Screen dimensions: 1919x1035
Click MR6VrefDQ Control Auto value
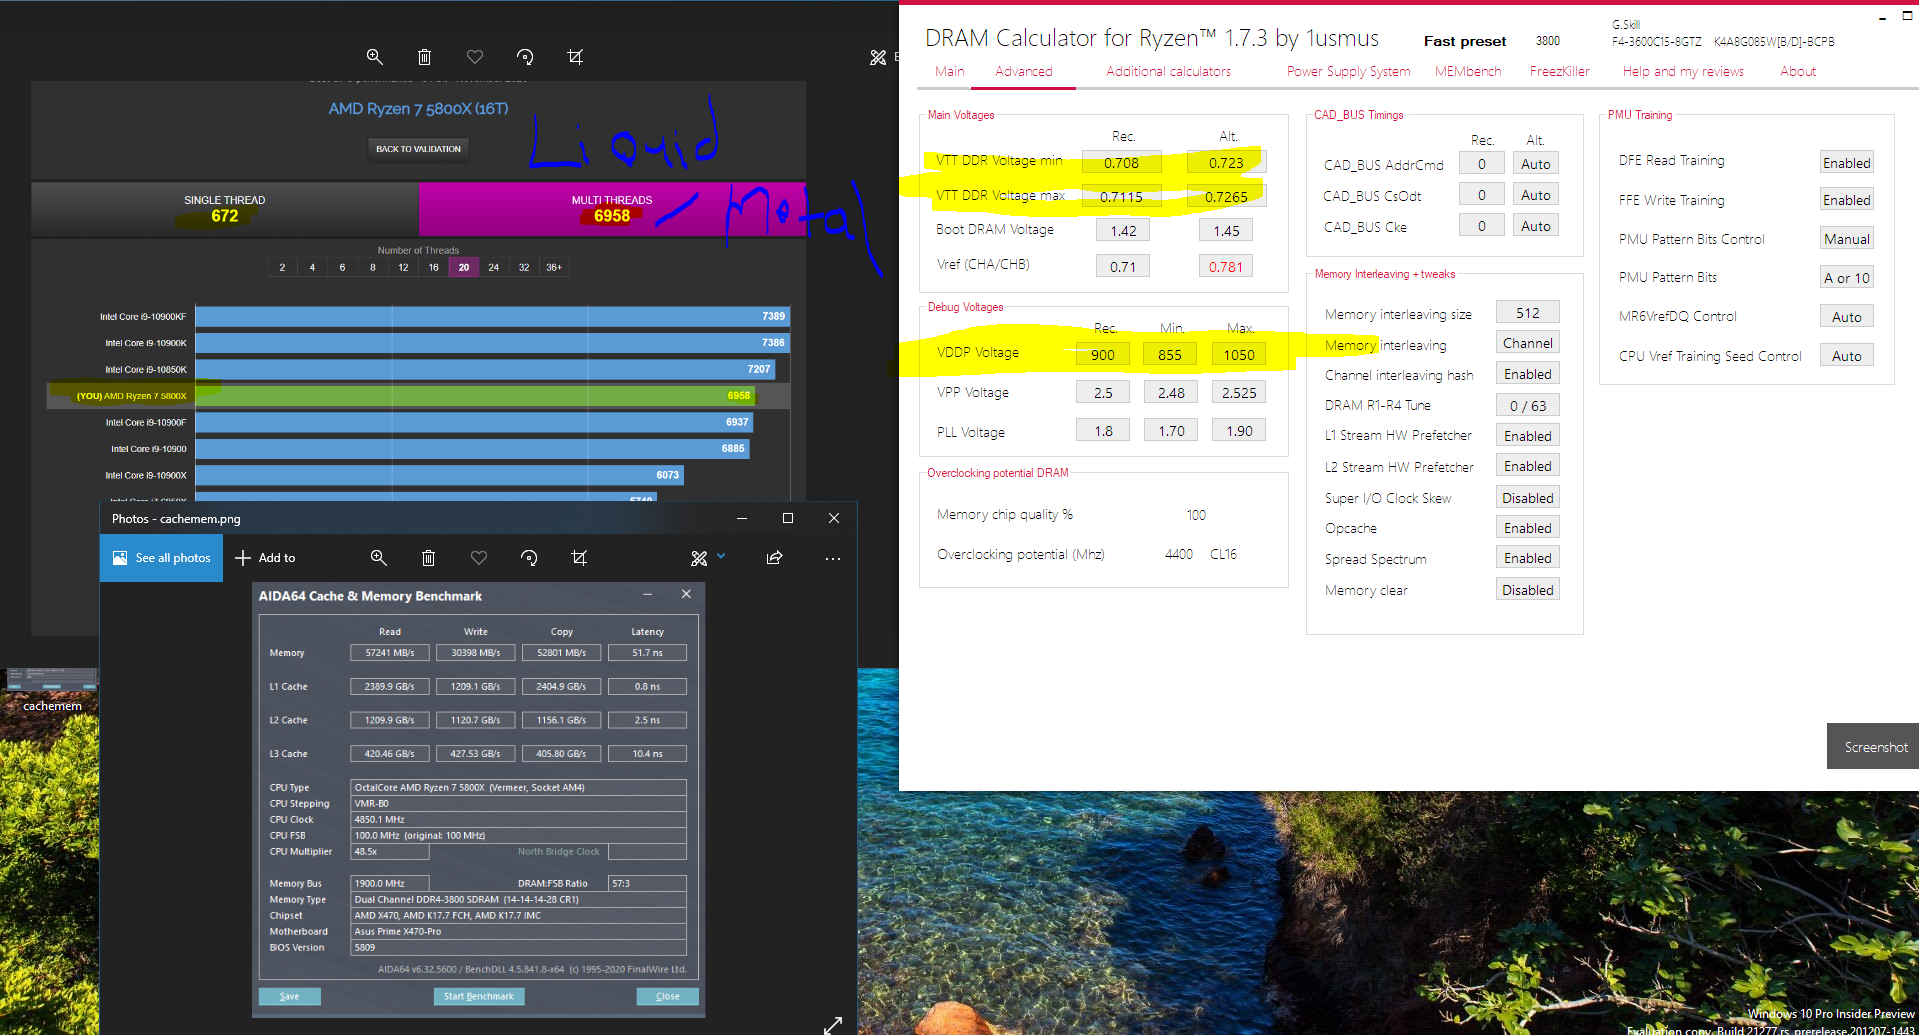[1846, 317]
